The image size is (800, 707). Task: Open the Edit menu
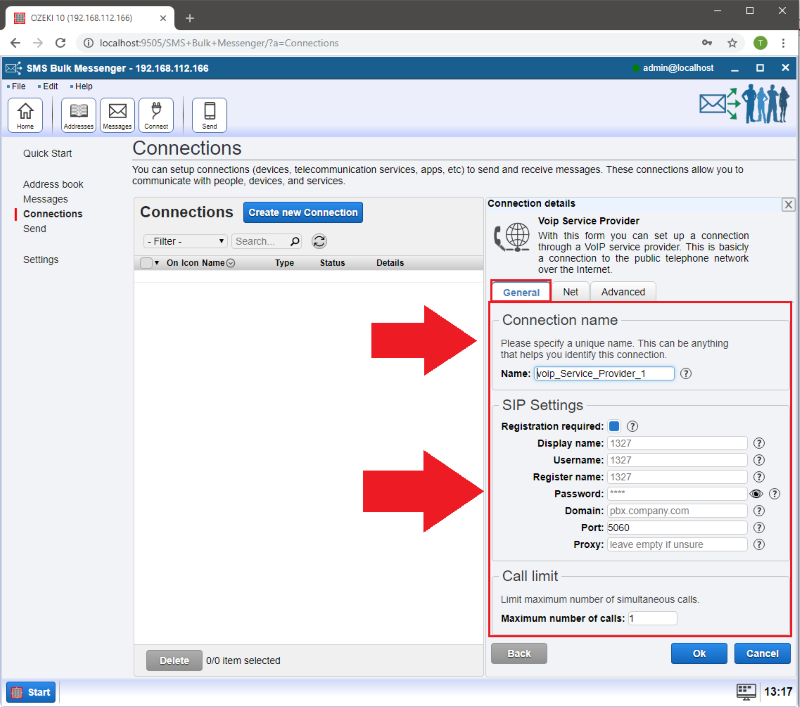(x=49, y=87)
